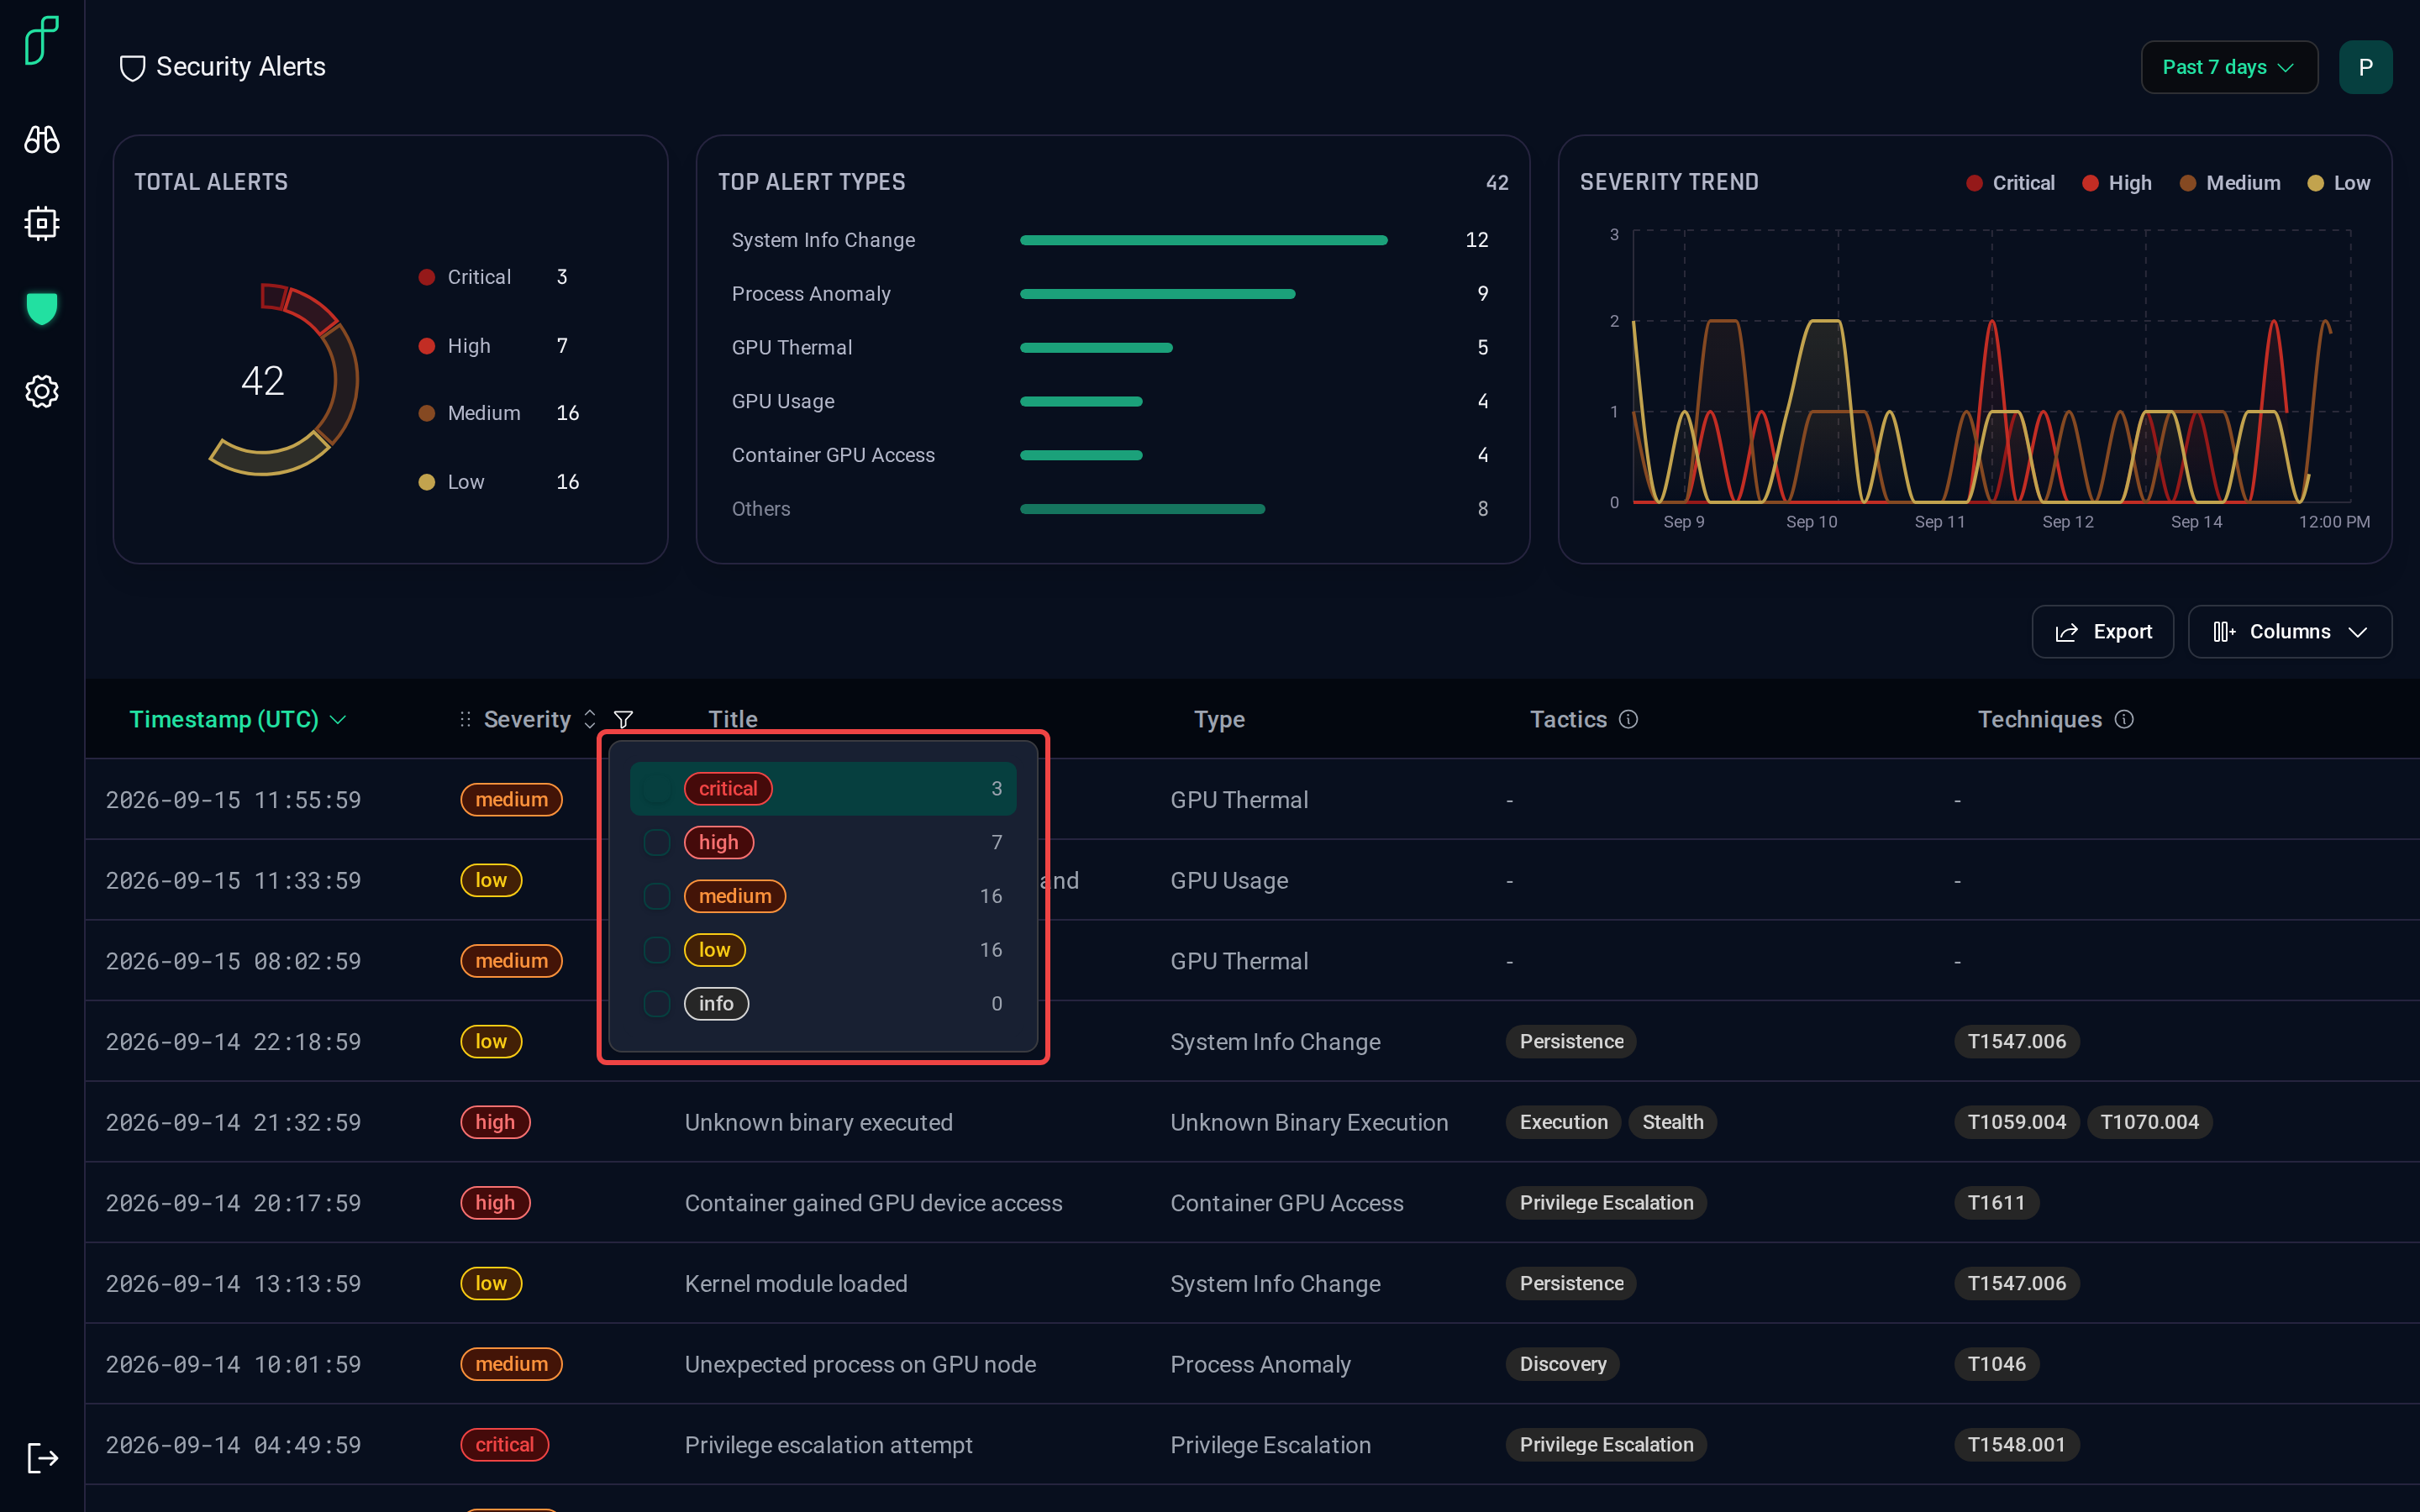Click the app logo in sidebar
This screenshot has height=1512, width=2420.
[x=42, y=40]
